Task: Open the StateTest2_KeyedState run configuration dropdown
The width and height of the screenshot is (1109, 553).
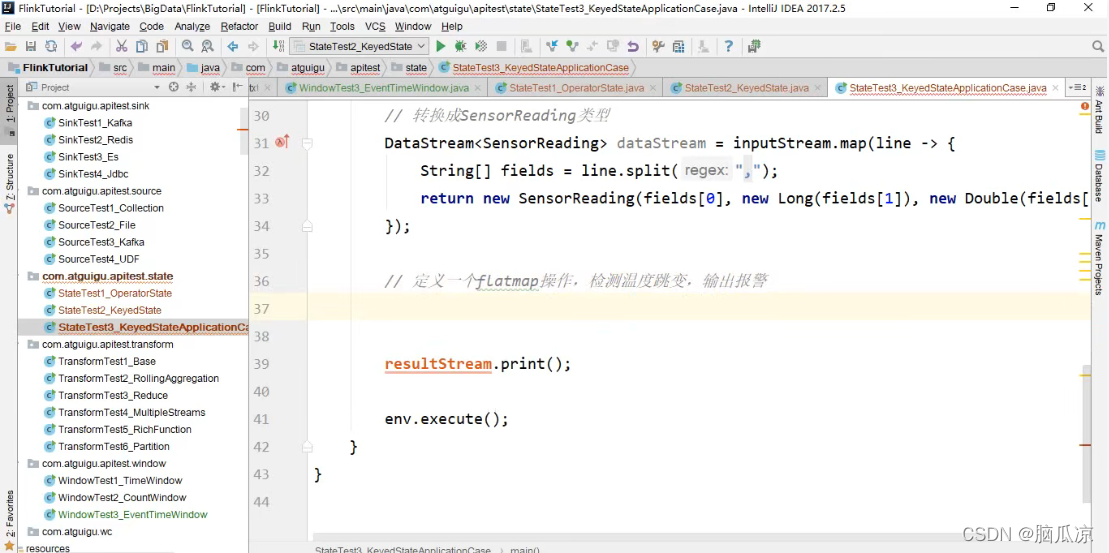Action: (x=359, y=46)
